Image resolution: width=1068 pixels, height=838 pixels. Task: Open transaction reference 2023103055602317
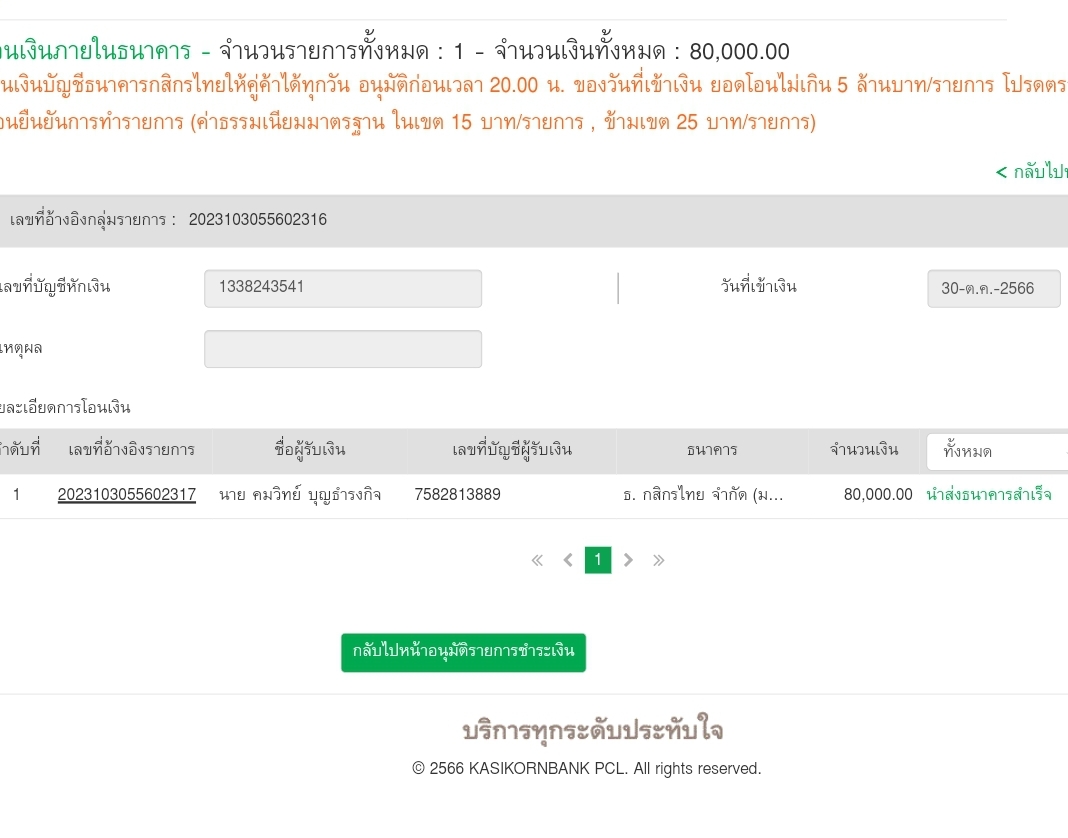127,495
